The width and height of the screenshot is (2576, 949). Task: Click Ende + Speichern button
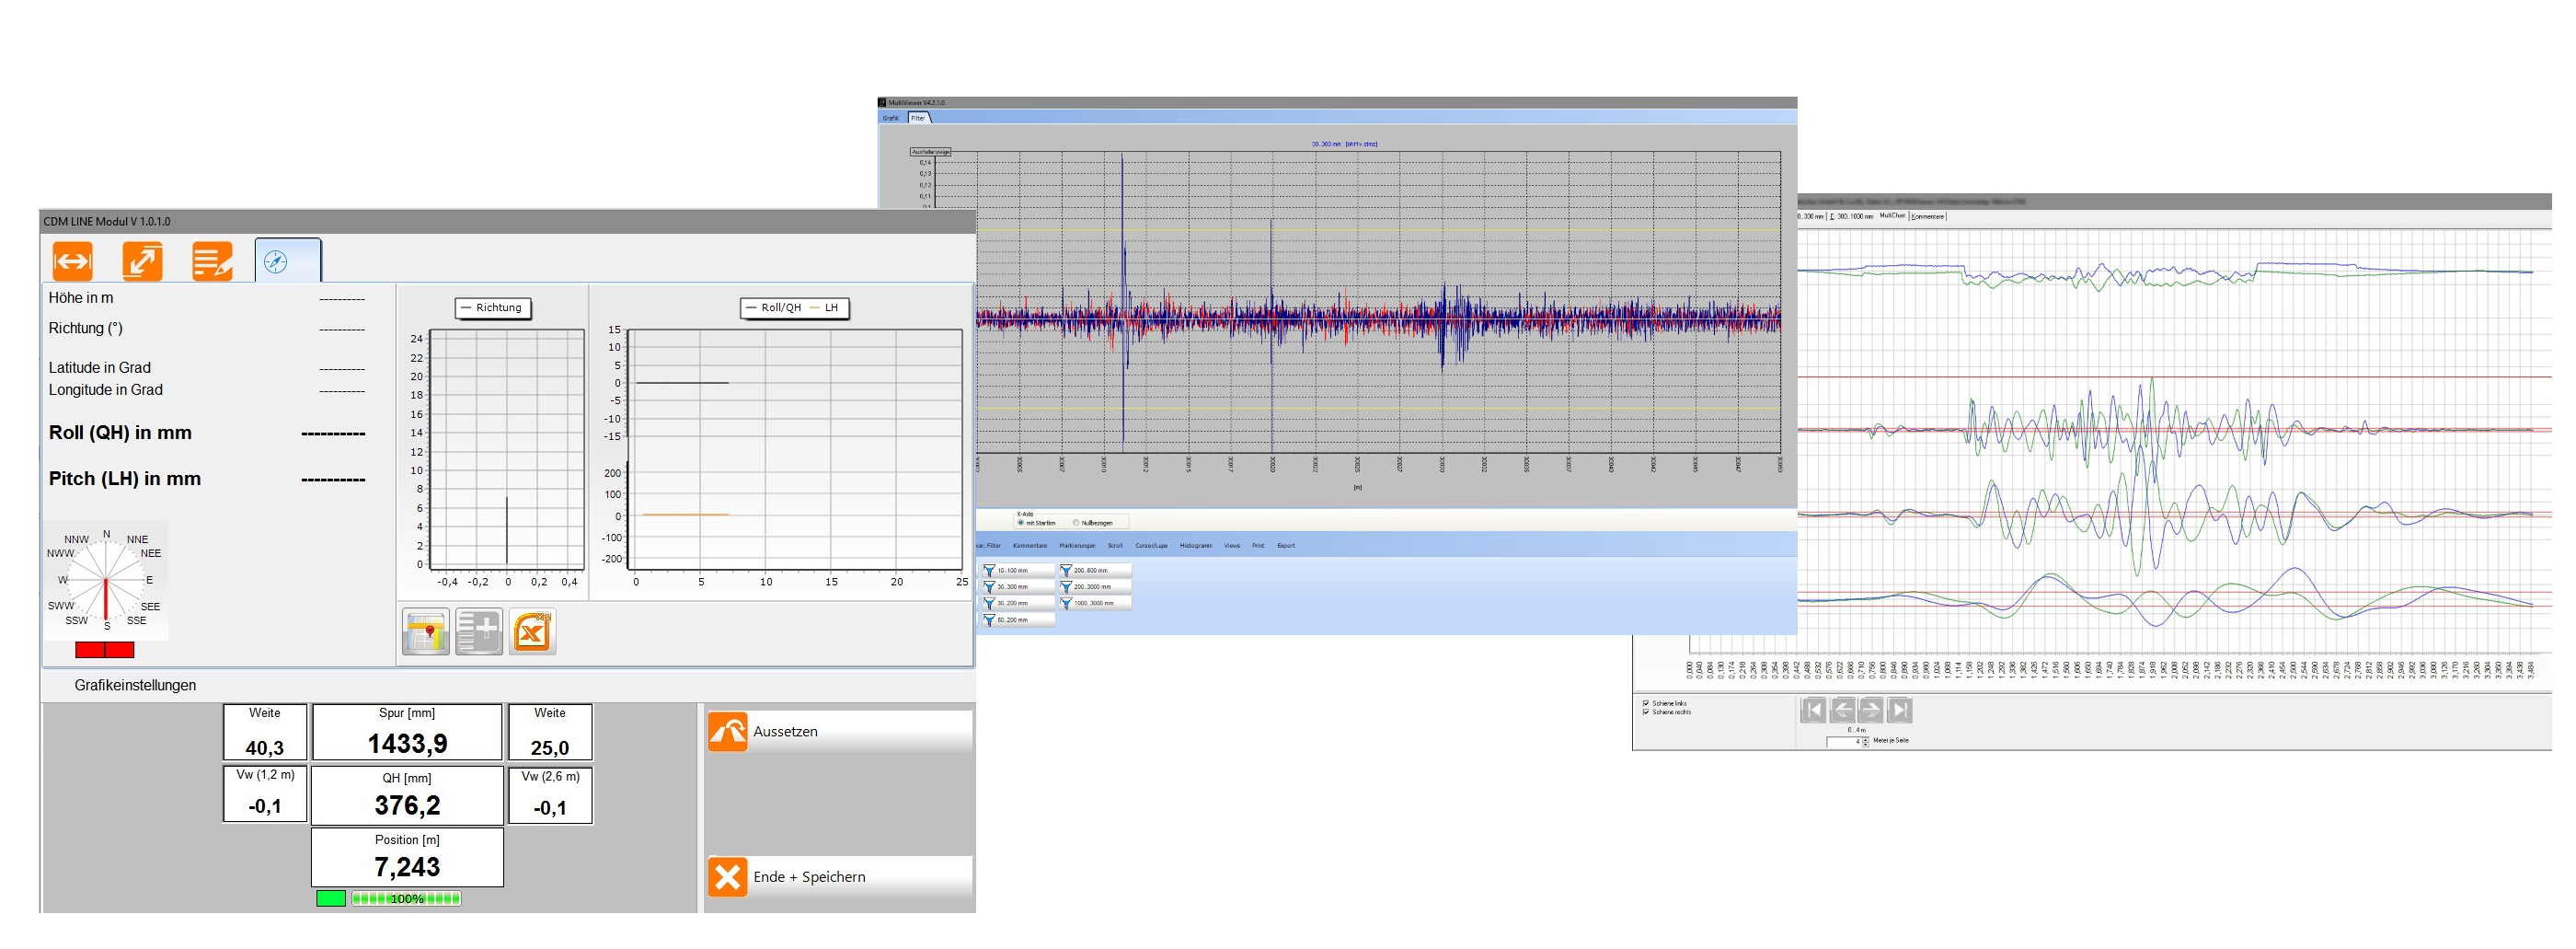[x=840, y=877]
